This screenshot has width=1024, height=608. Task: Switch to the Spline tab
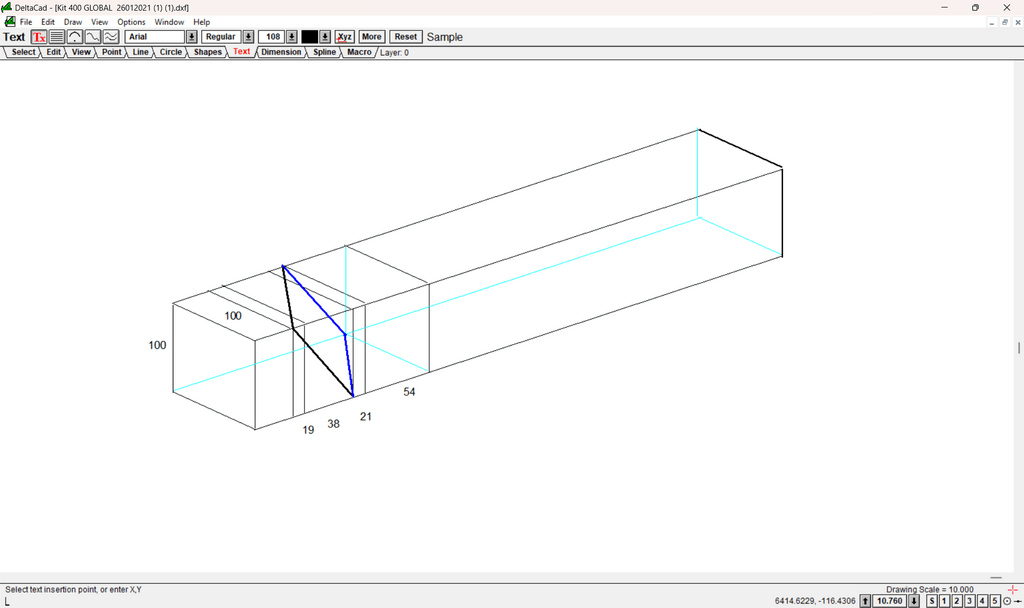[x=325, y=52]
